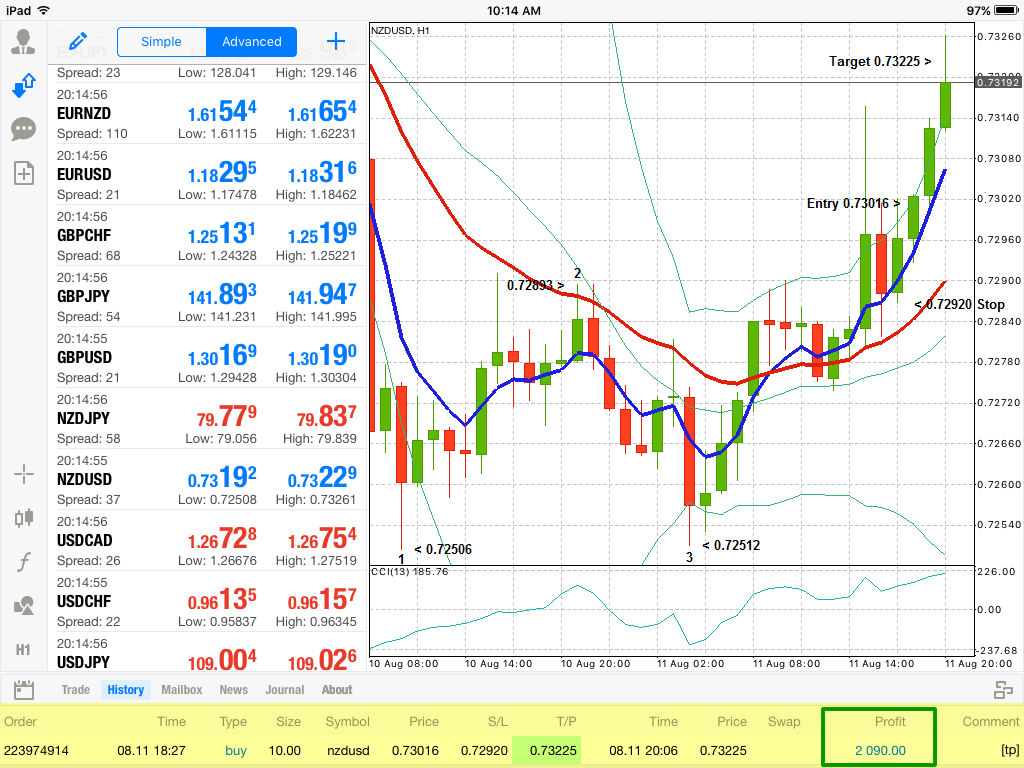Image resolution: width=1024 pixels, height=768 pixels.
Task: Tap the profit value 2 090.00
Action: [x=880, y=750]
